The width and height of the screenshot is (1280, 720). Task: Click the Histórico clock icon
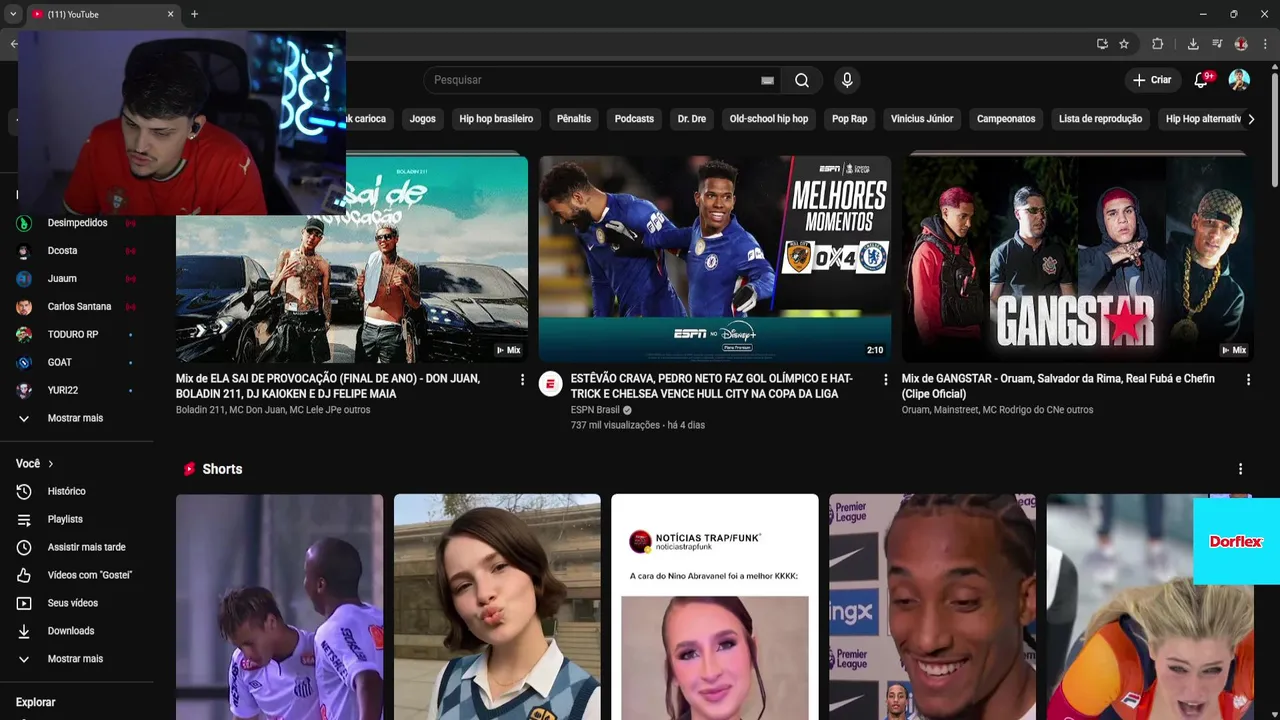(24, 491)
